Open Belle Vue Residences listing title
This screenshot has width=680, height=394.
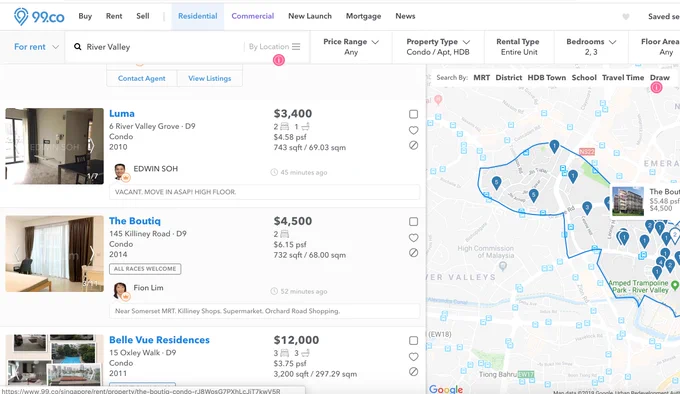pyautogui.click(x=159, y=340)
